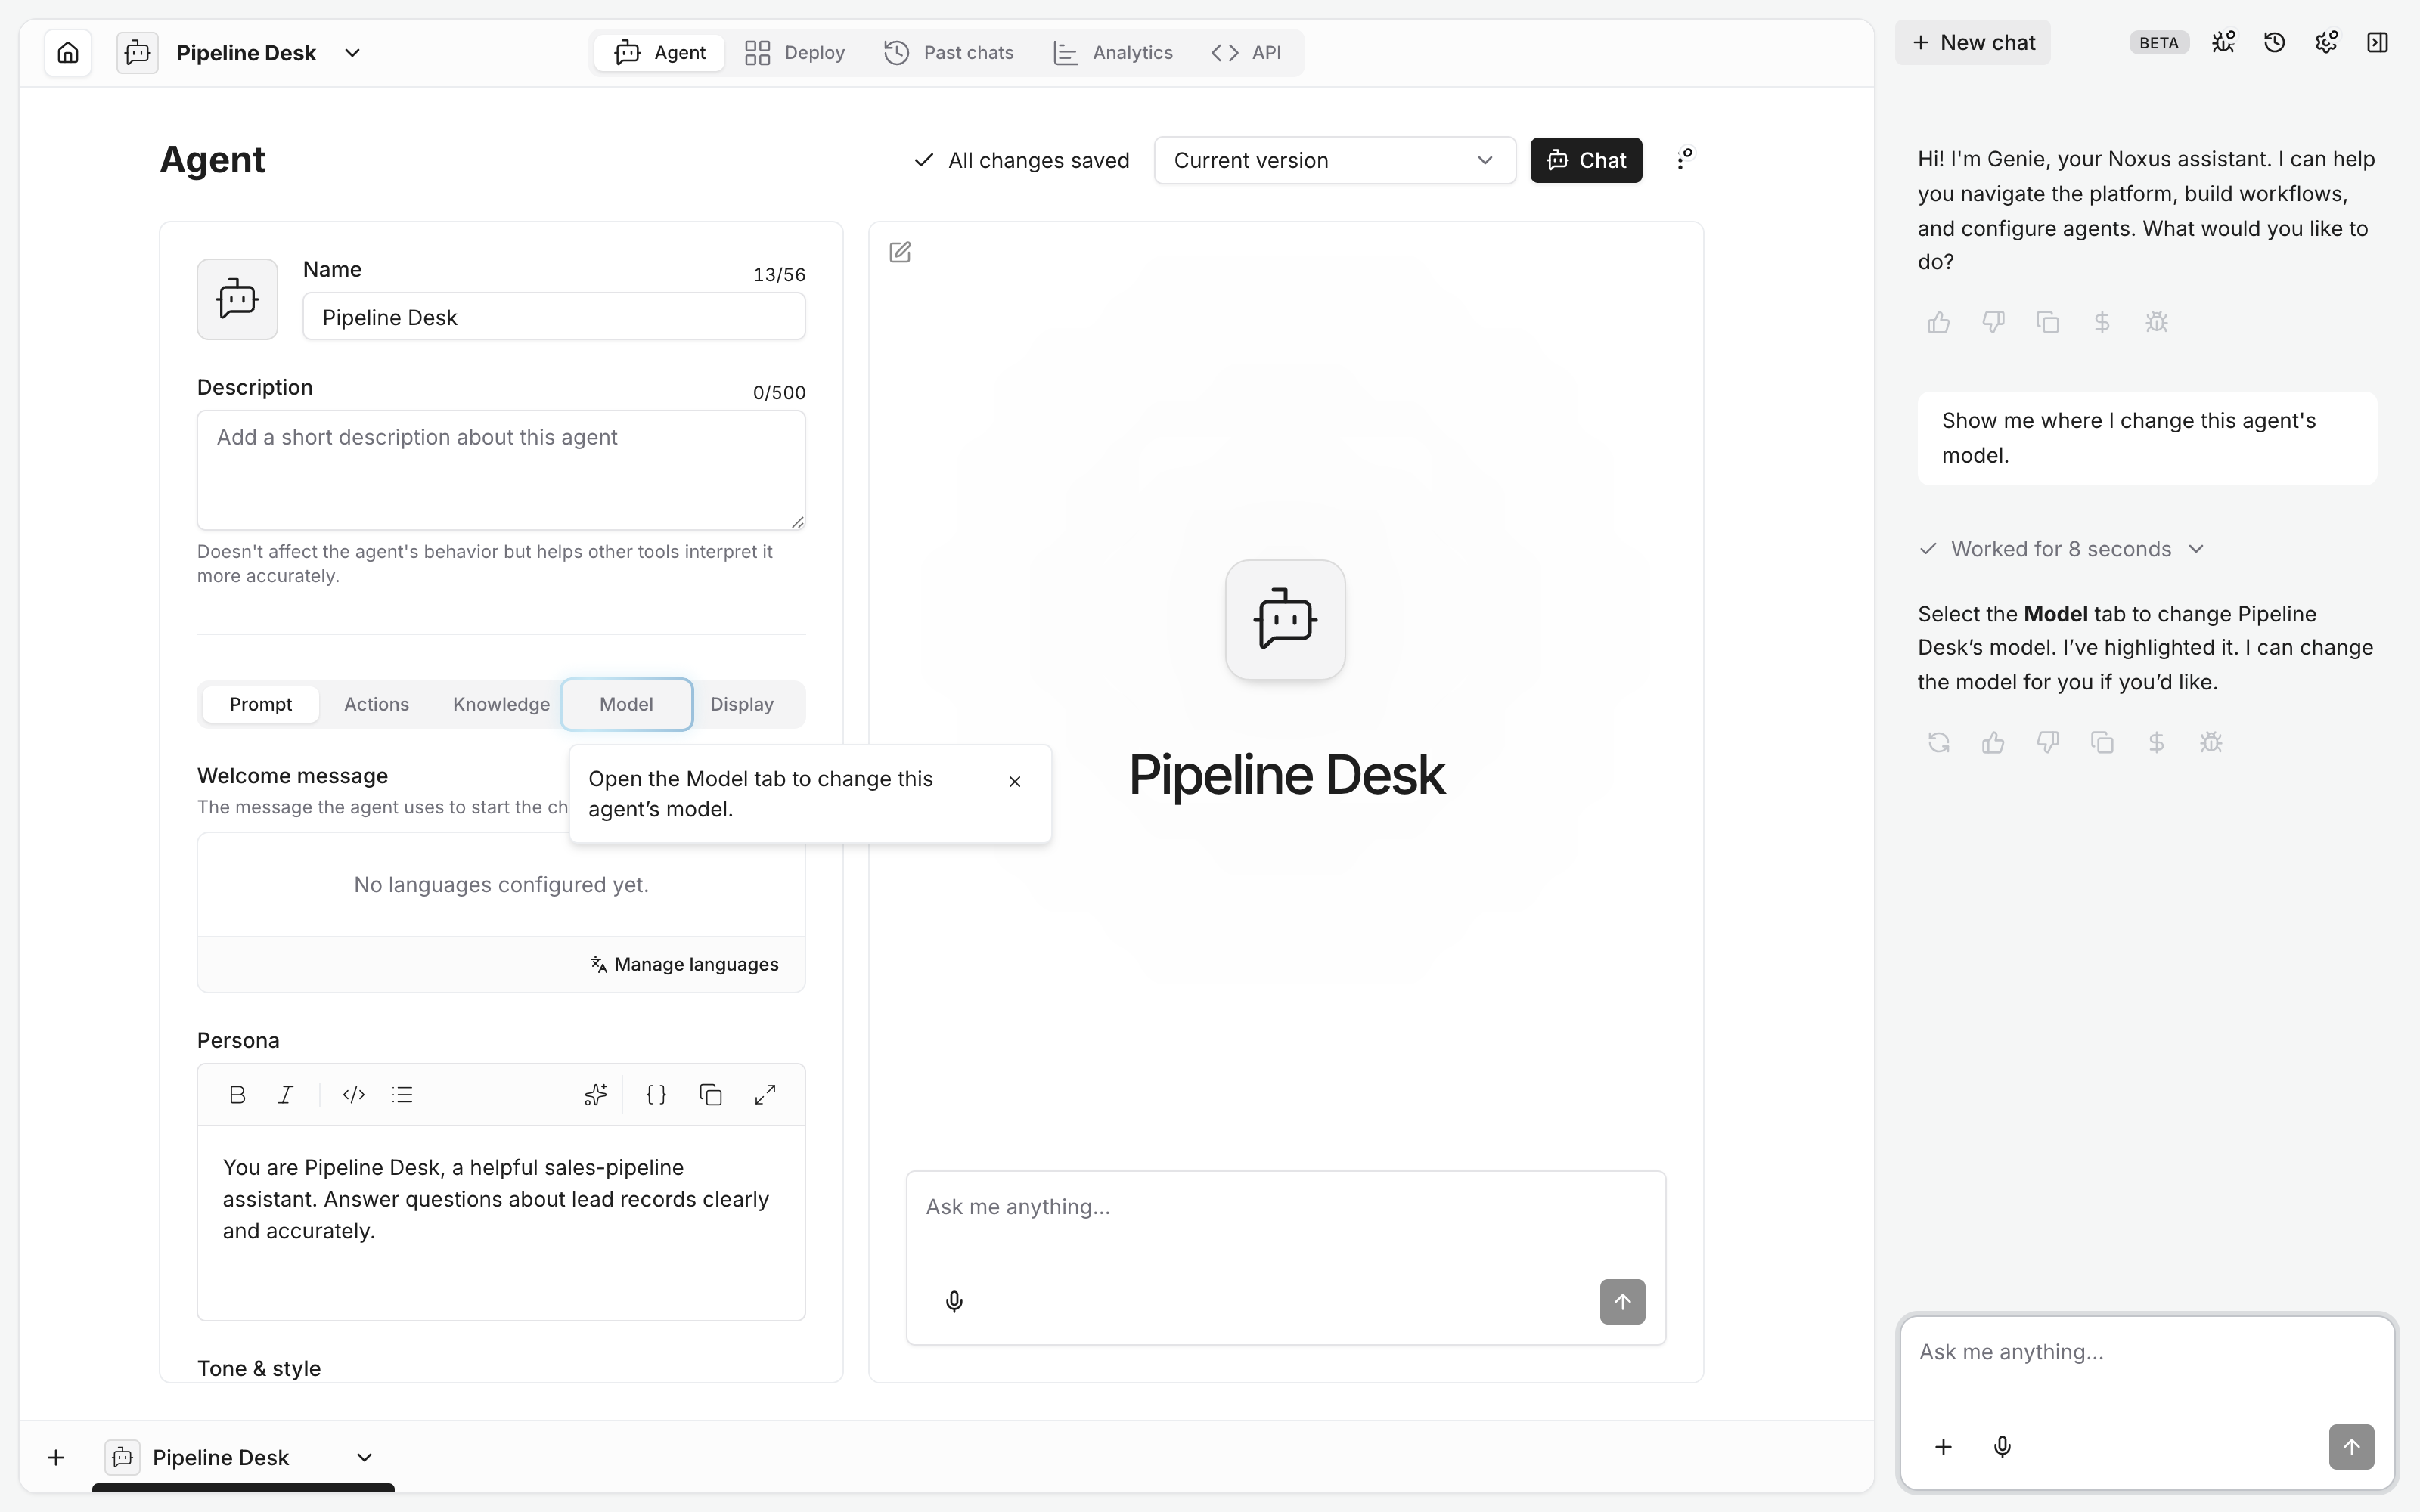Insert bullet list in the Persona editor
Image resolution: width=2420 pixels, height=1512 pixels.
pos(403,1095)
